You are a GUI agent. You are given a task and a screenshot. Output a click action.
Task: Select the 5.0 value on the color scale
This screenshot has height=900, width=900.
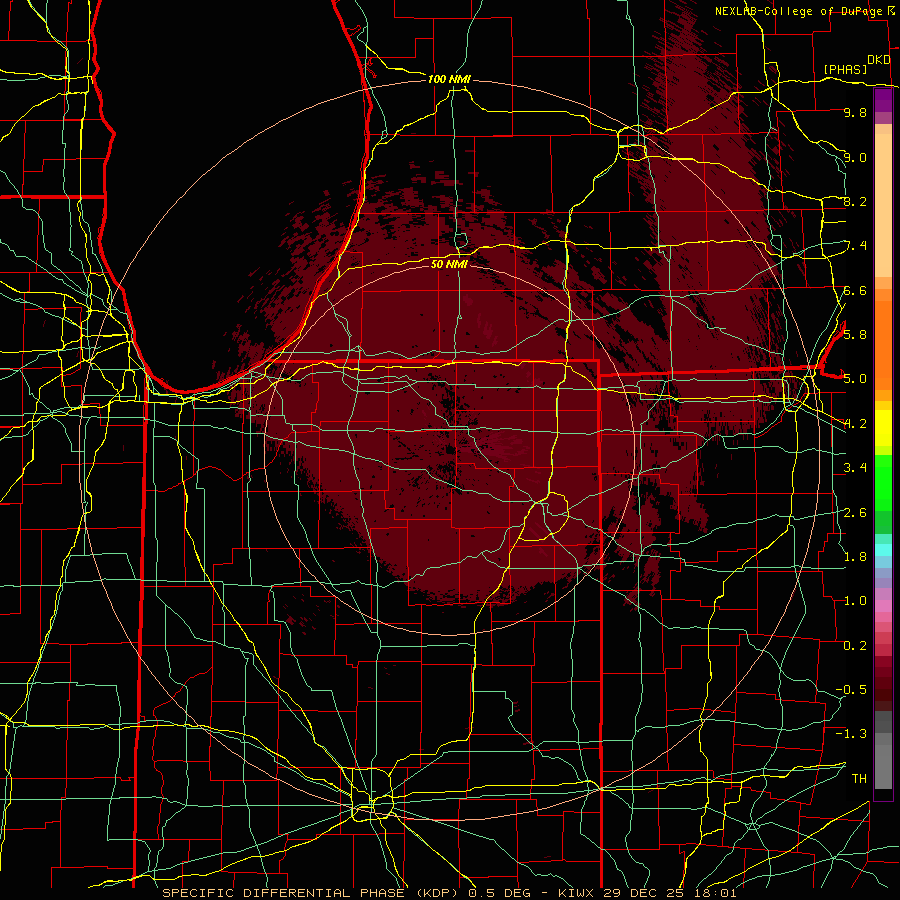(855, 379)
